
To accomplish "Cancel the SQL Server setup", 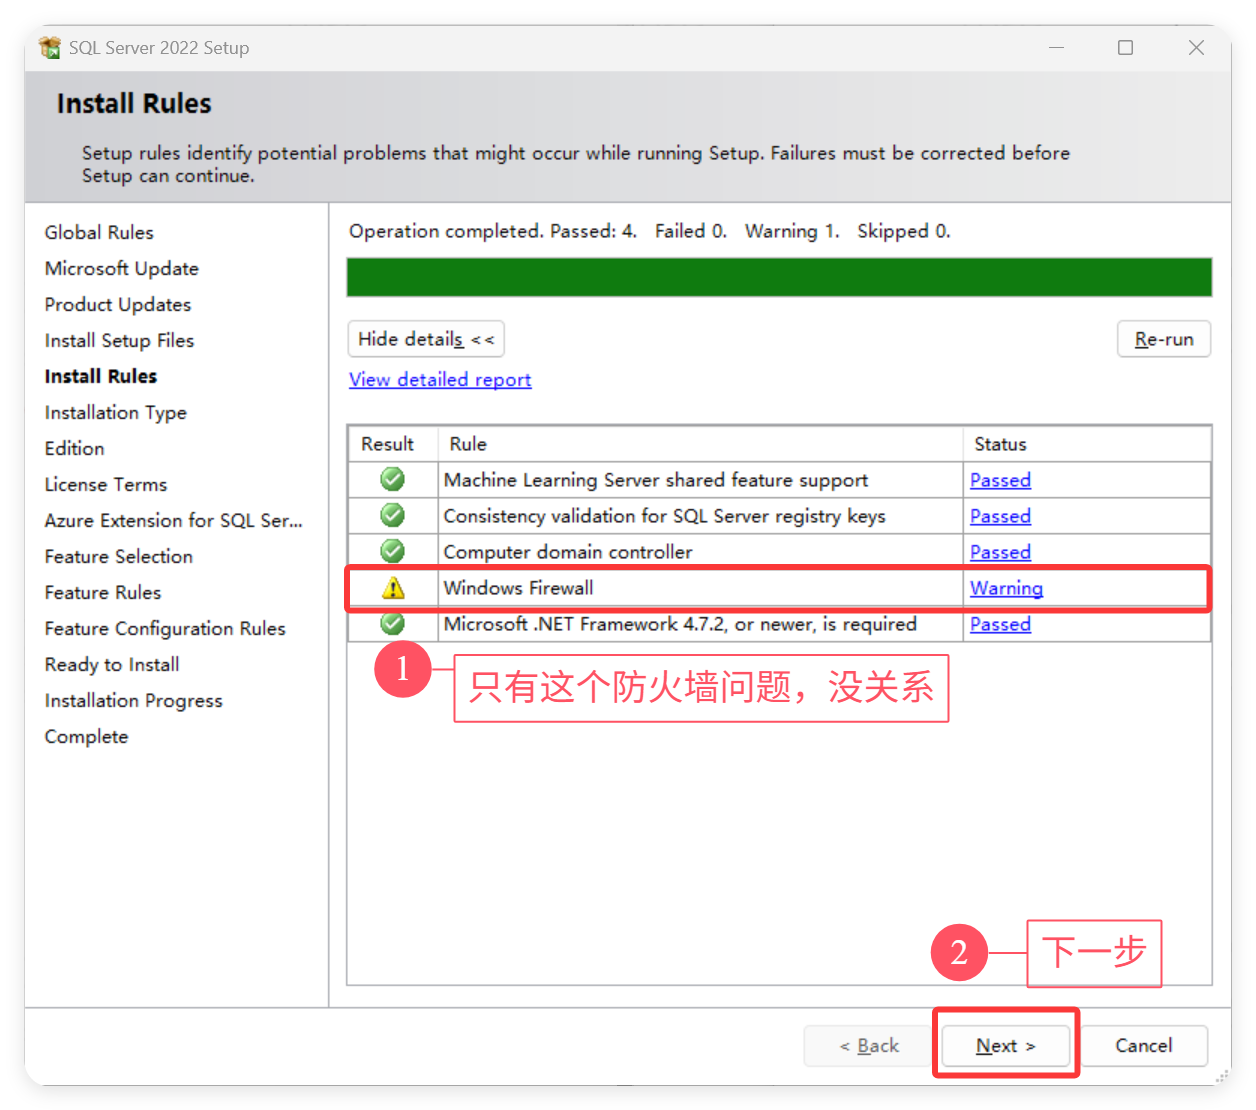I will pyautogui.click(x=1143, y=1045).
